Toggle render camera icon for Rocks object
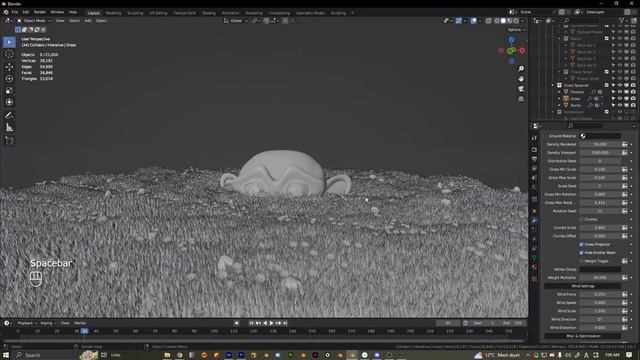Viewport: 640px width, 360px height. (633, 105)
